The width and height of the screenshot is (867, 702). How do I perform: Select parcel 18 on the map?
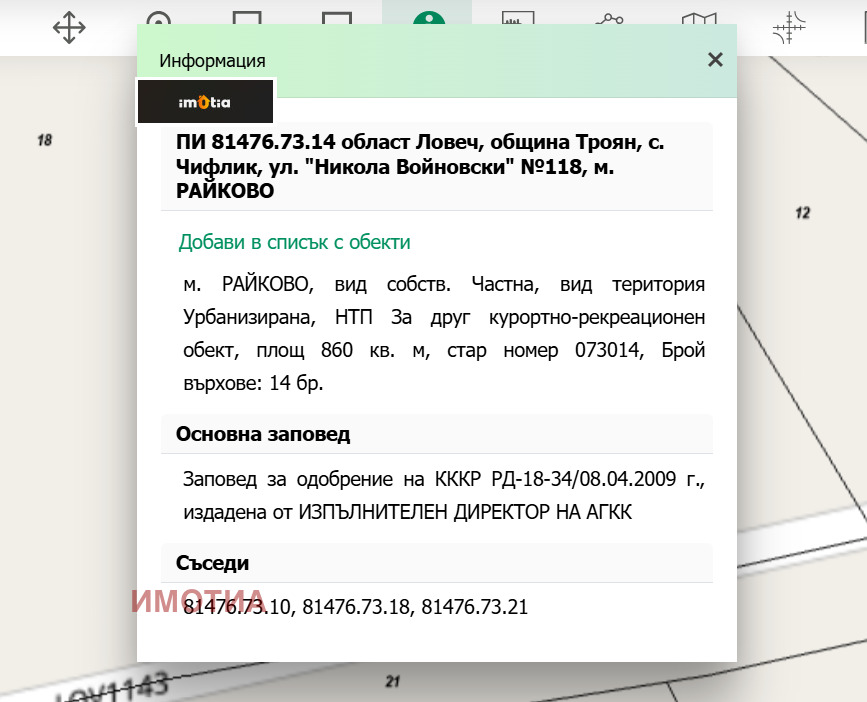(44, 141)
